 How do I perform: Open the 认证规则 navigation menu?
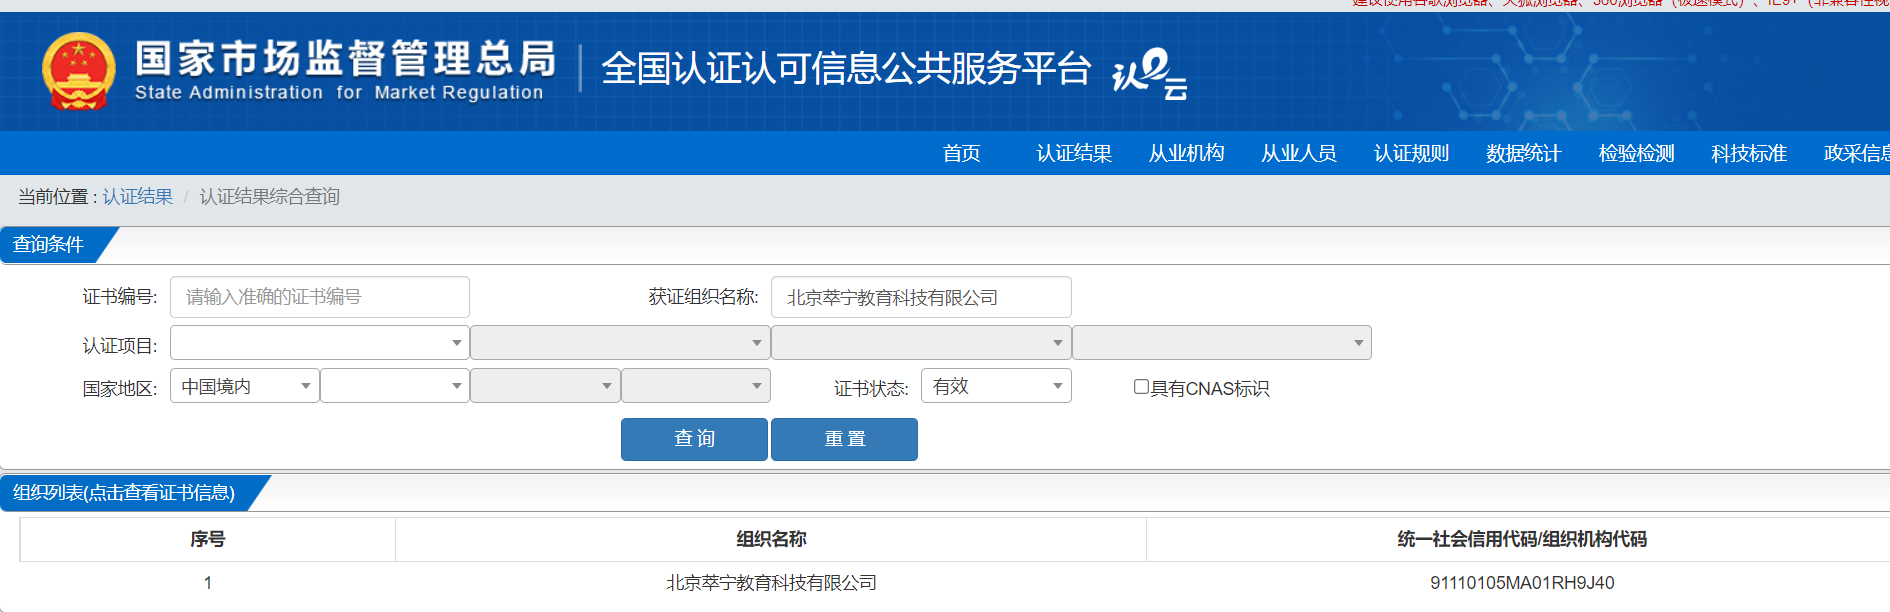[x=1411, y=153]
